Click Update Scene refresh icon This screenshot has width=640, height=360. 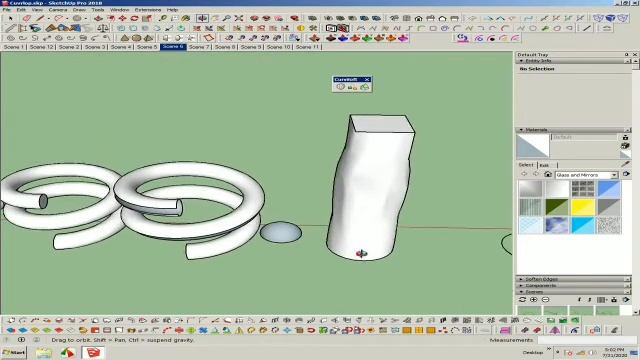(522, 300)
